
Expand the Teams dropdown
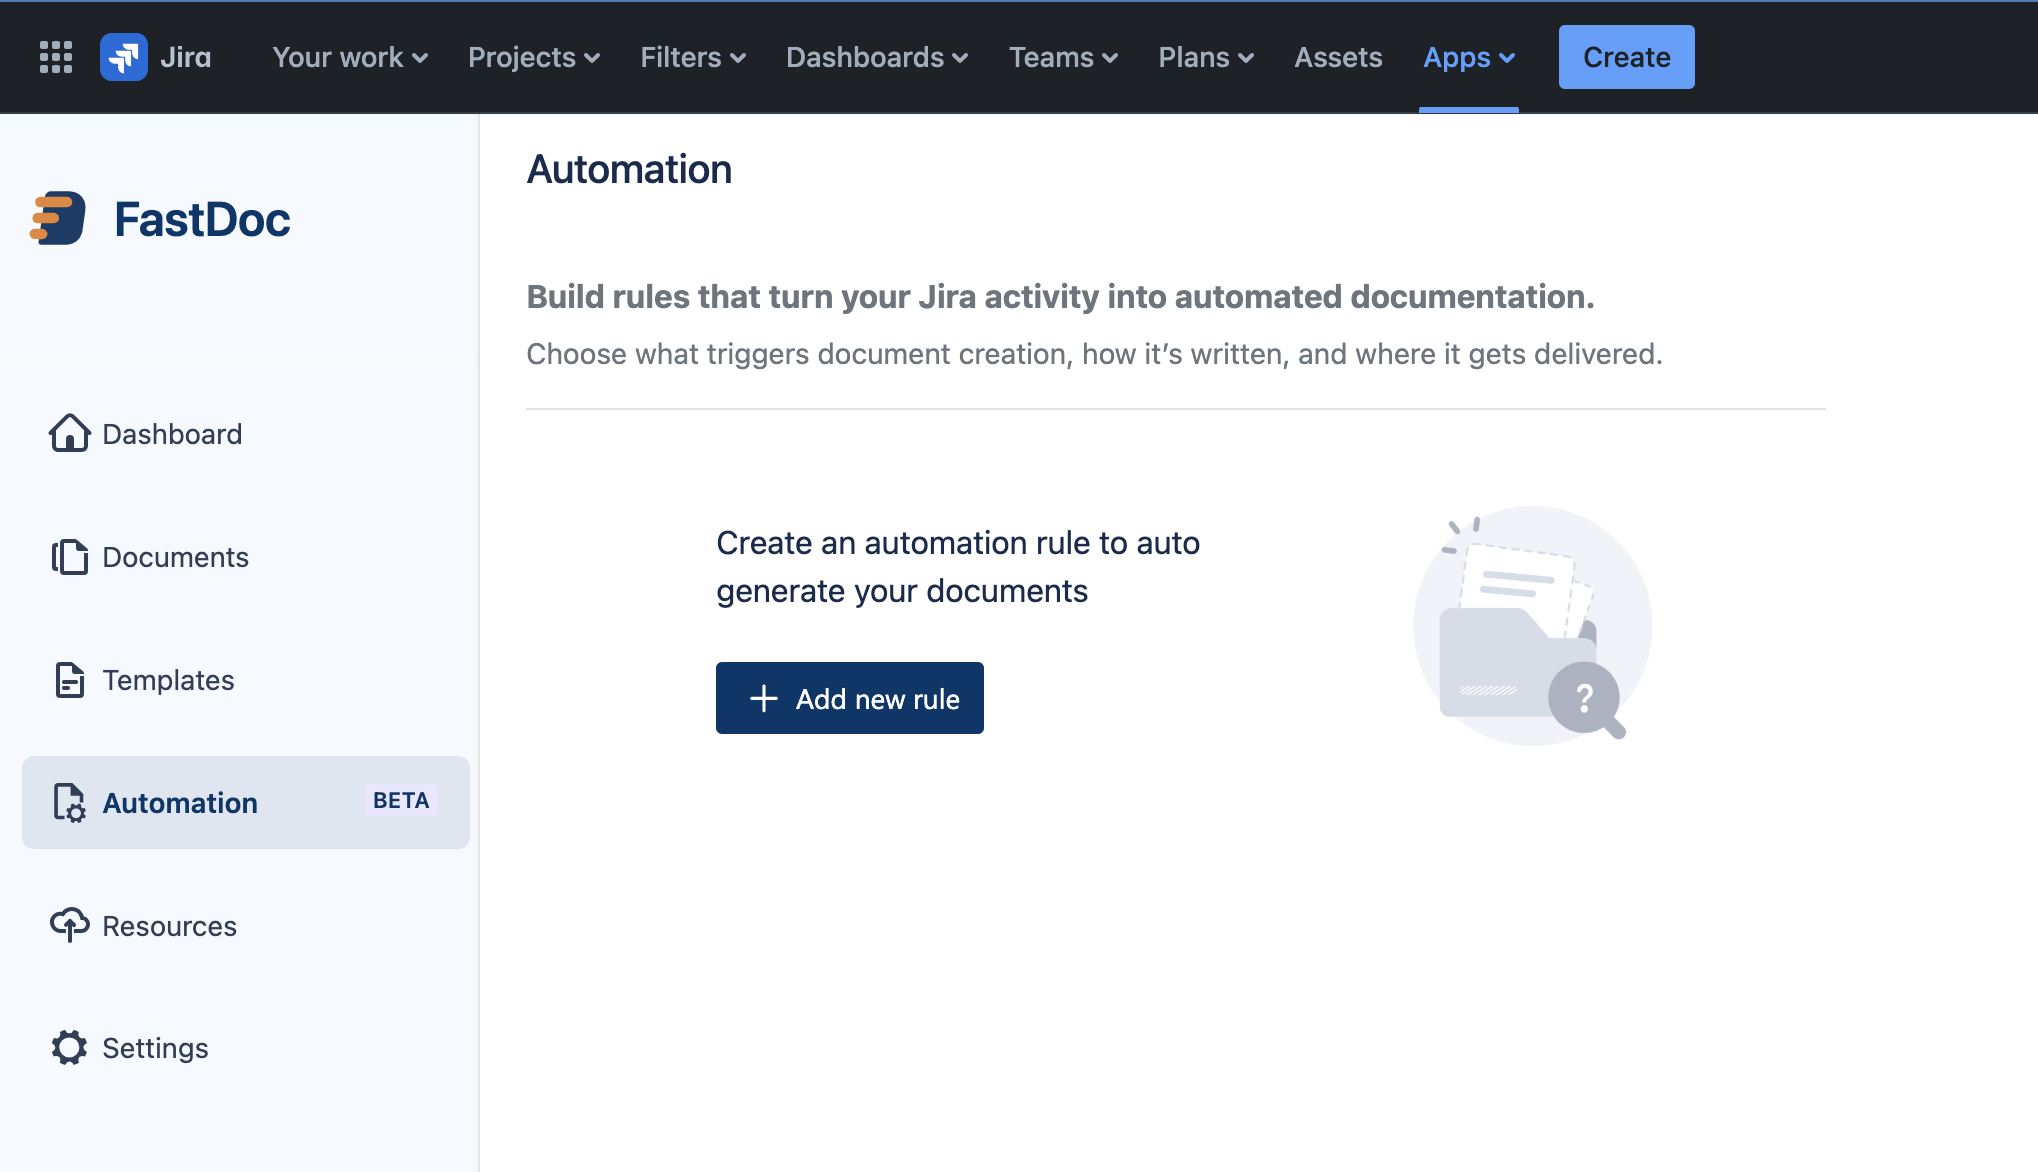click(1063, 57)
